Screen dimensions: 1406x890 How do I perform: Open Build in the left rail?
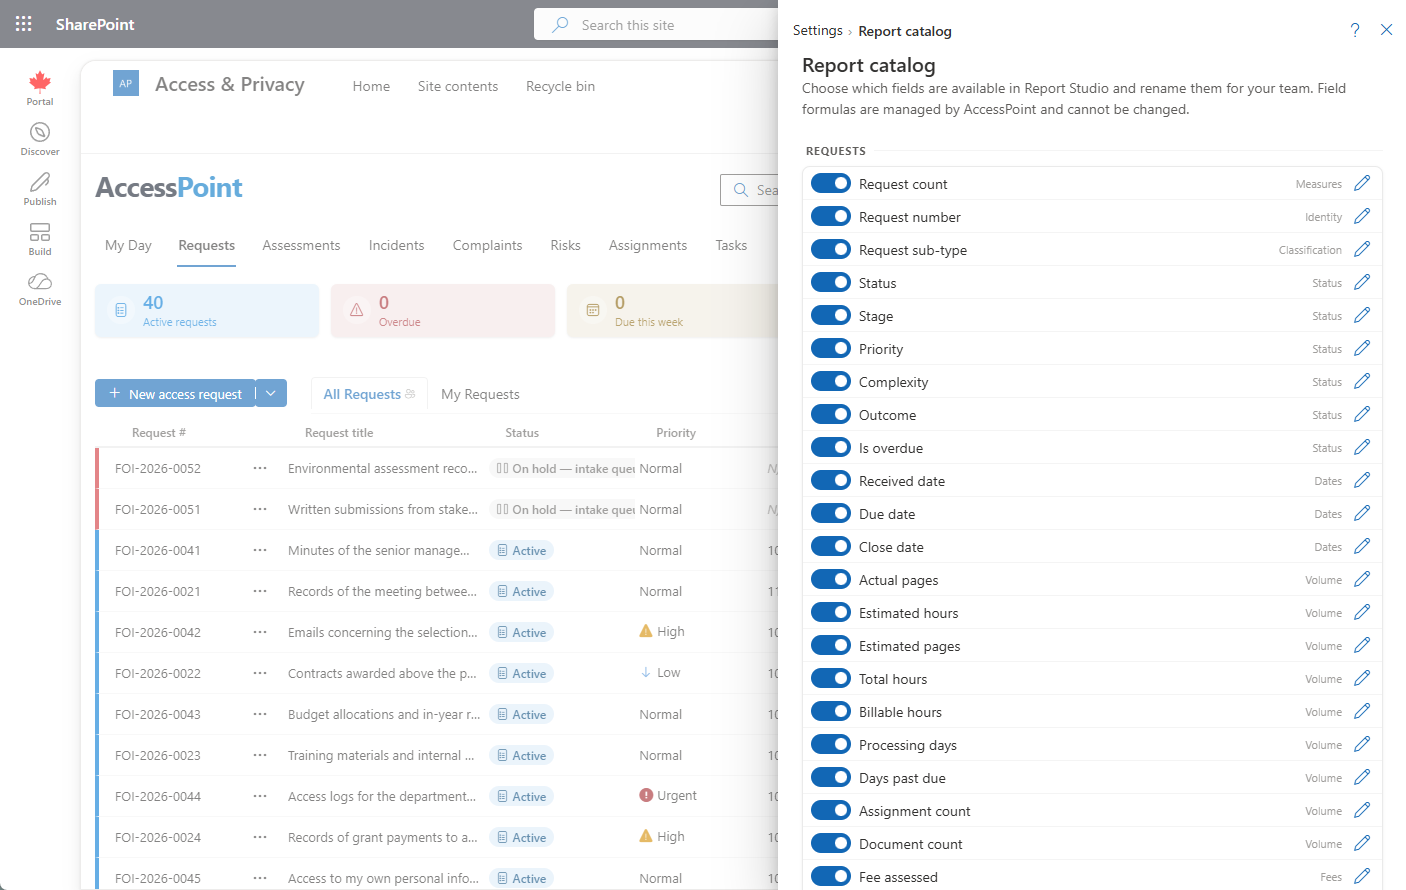[40, 239]
